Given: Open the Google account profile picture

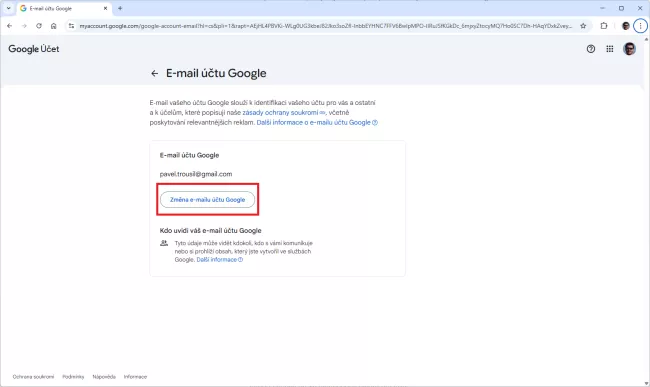Looking at the screenshot, I should (629, 49).
